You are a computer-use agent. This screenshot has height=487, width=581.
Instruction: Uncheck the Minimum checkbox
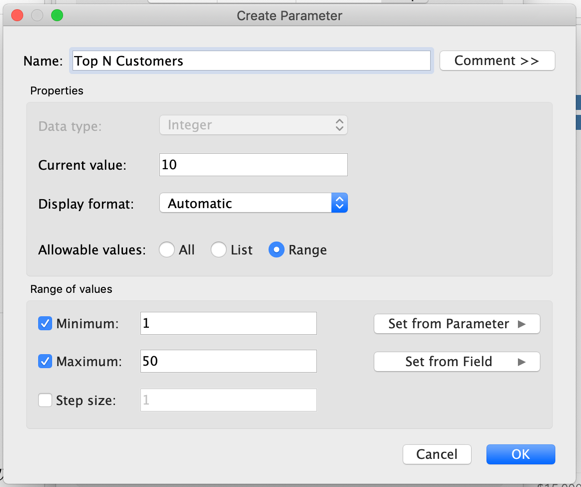click(x=45, y=323)
